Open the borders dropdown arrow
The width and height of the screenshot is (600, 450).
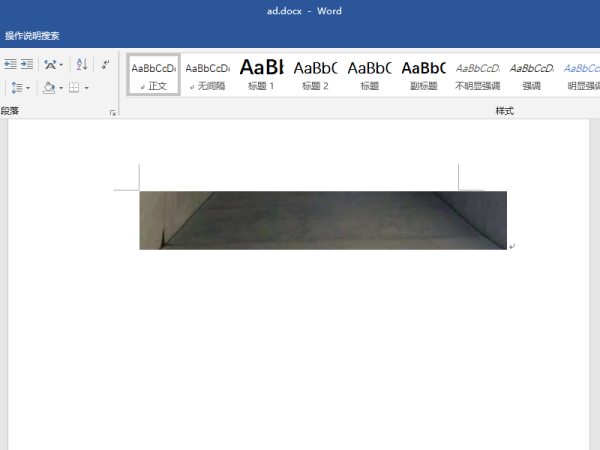click(x=86, y=88)
